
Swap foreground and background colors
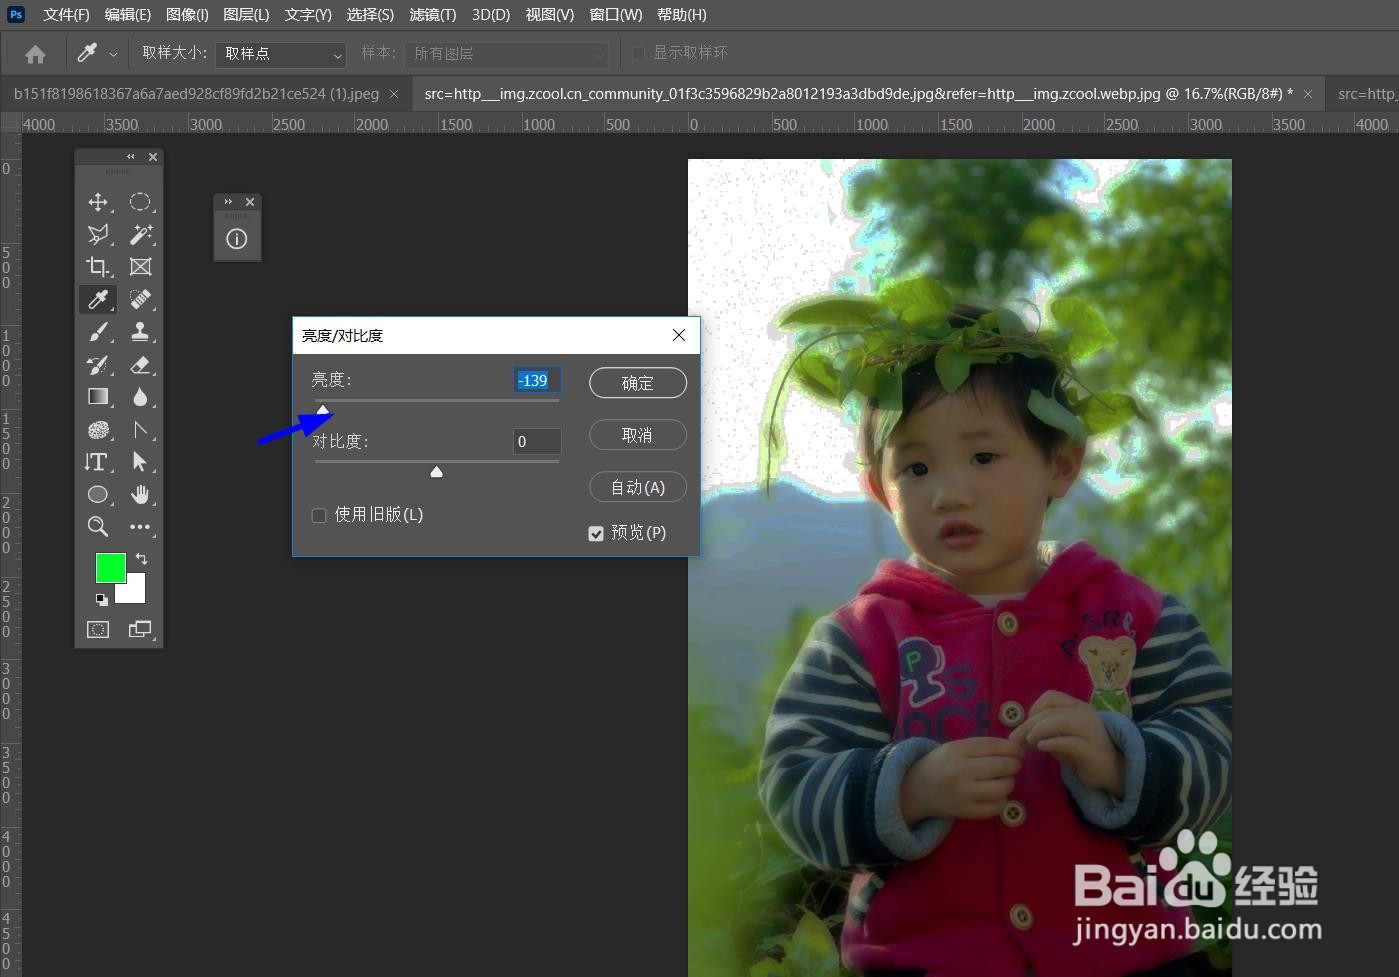point(141,558)
